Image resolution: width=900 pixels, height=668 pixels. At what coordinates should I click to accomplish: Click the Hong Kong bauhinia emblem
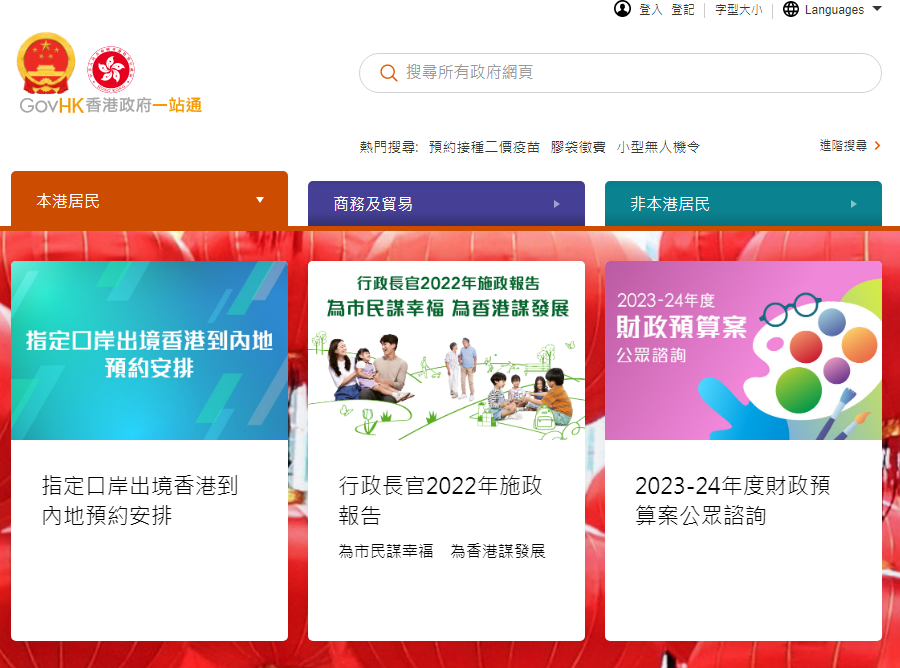(111, 69)
